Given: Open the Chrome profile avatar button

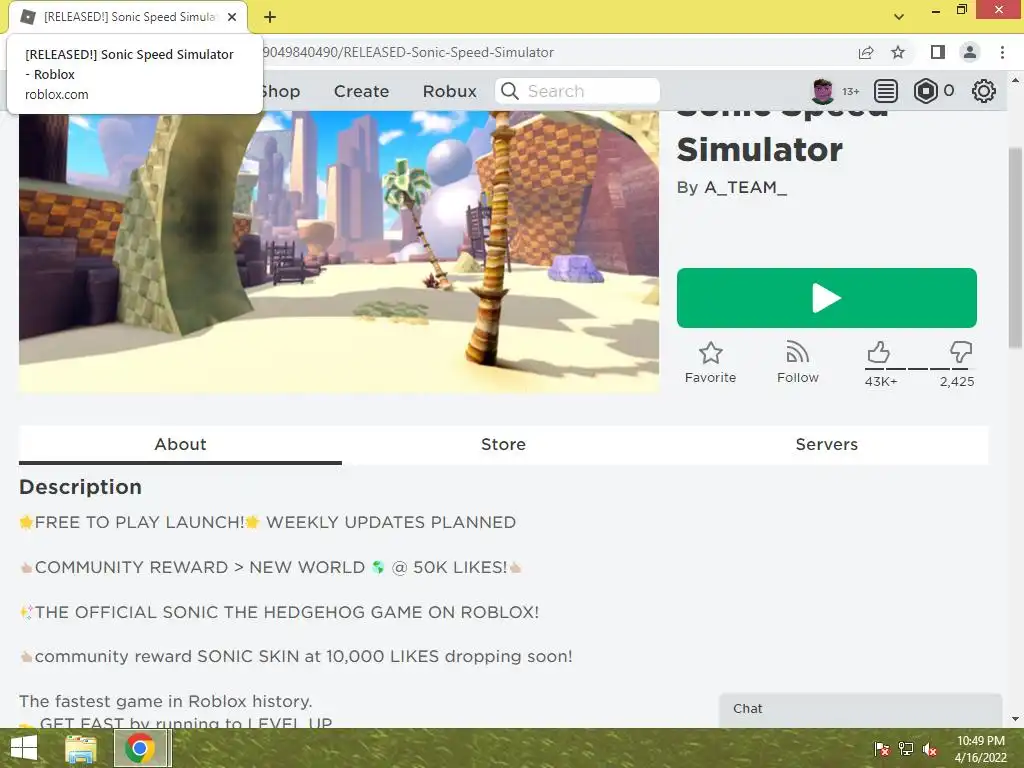Looking at the screenshot, I should (x=970, y=52).
